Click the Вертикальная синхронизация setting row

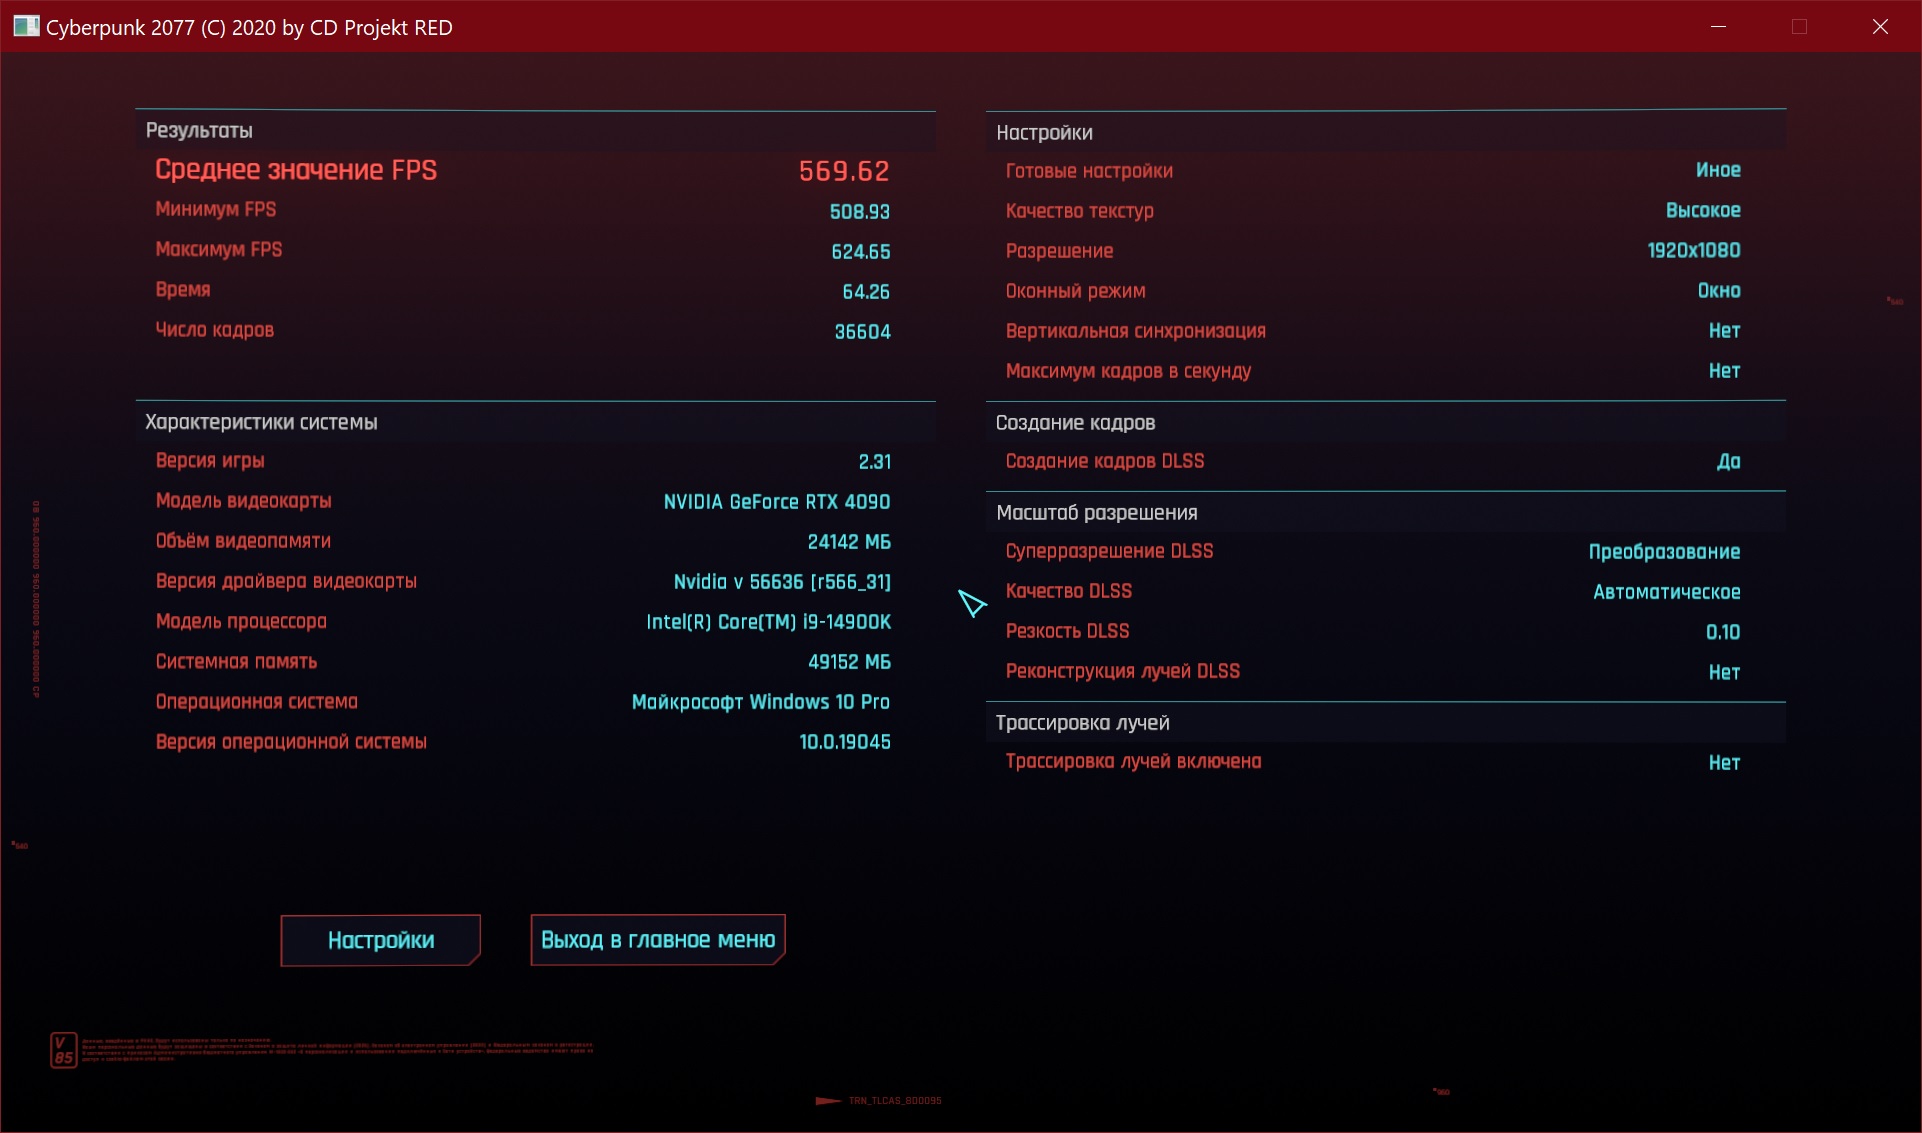(1135, 331)
